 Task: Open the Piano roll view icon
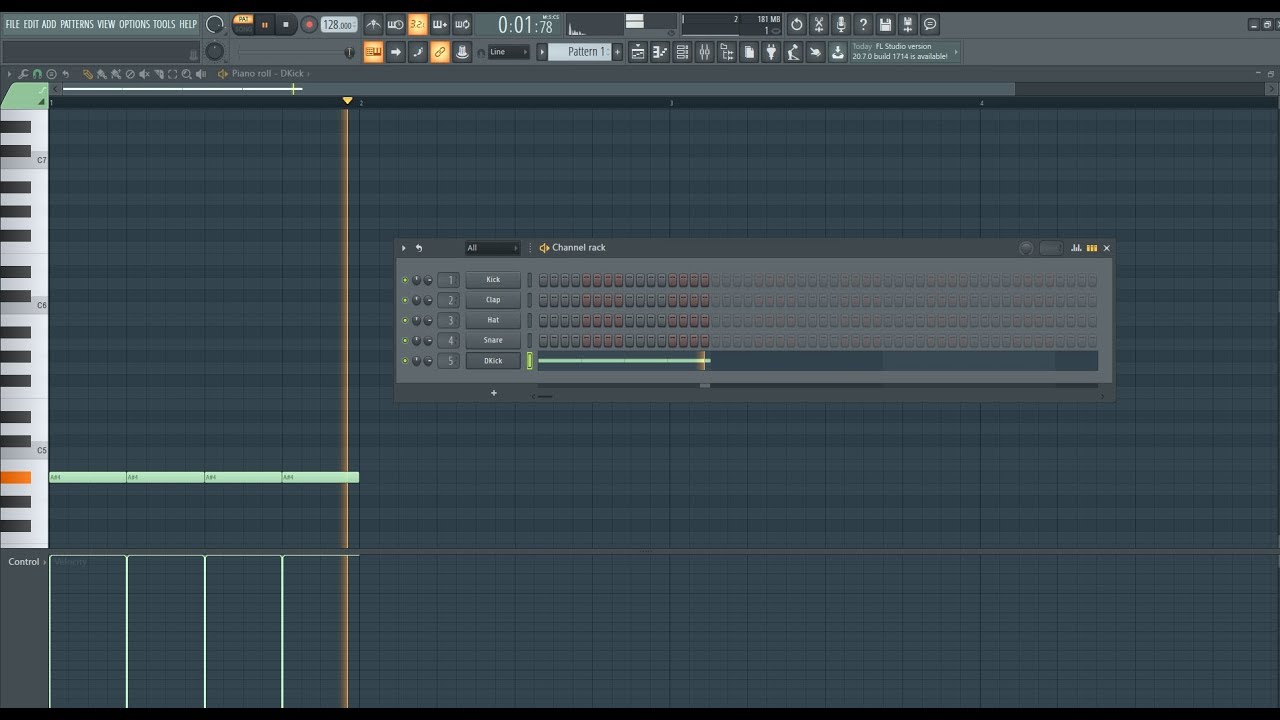pyautogui.click(x=660, y=52)
